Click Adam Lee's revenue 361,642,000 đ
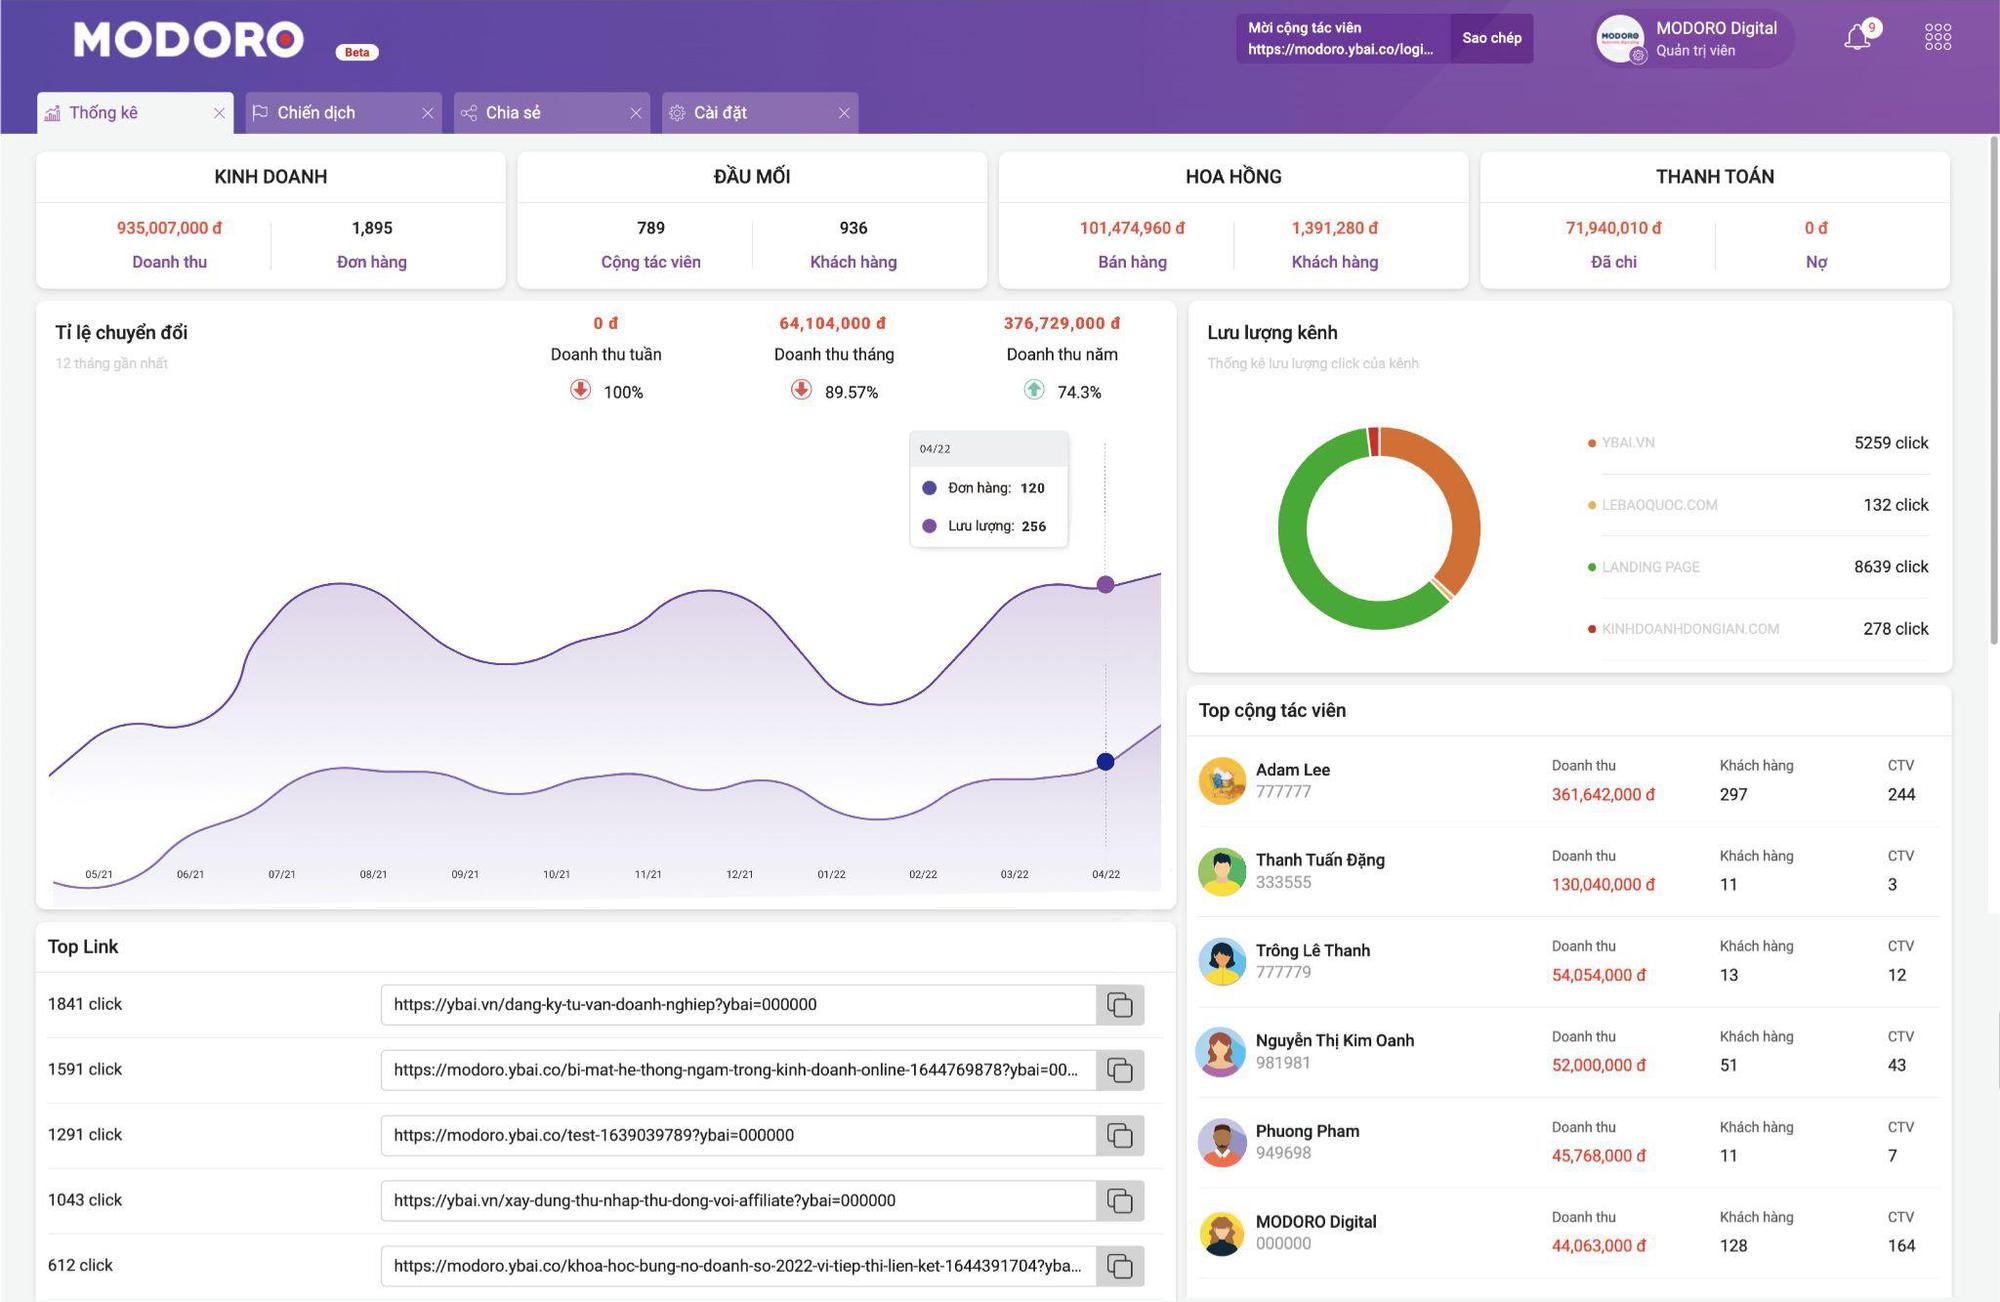The height and width of the screenshot is (1302, 2000). pyautogui.click(x=1603, y=795)
